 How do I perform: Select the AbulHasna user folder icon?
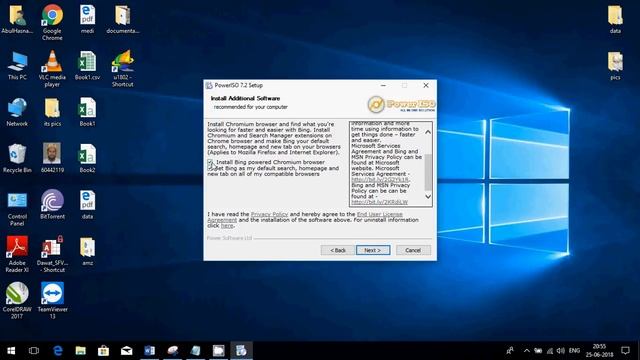tap(17, 19)
